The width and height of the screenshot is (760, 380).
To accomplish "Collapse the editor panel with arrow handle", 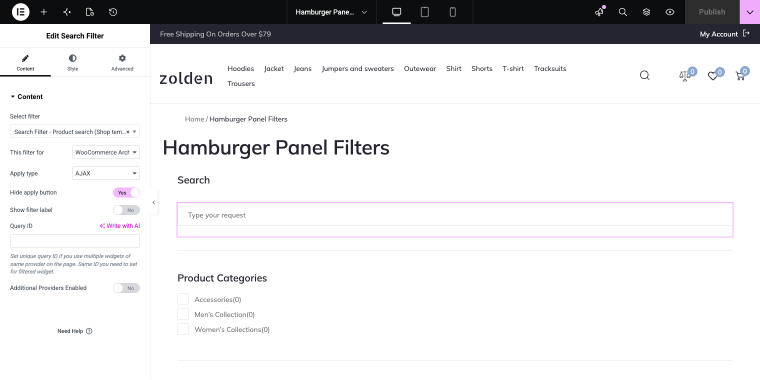I will coord(154,203).
